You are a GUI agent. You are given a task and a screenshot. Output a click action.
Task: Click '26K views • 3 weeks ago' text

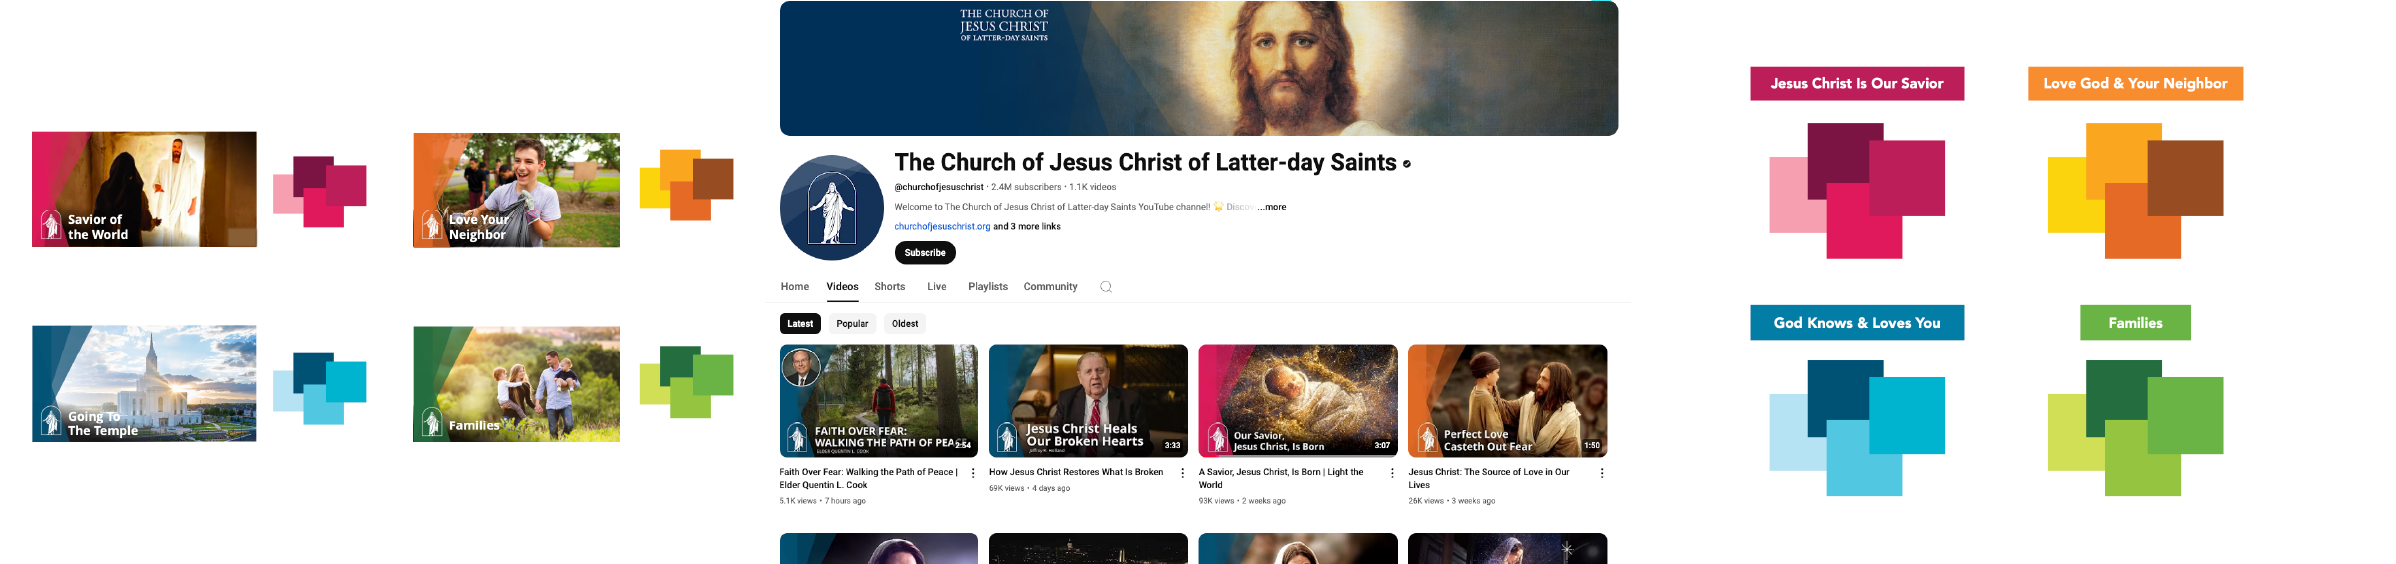tap(1452, 501)
